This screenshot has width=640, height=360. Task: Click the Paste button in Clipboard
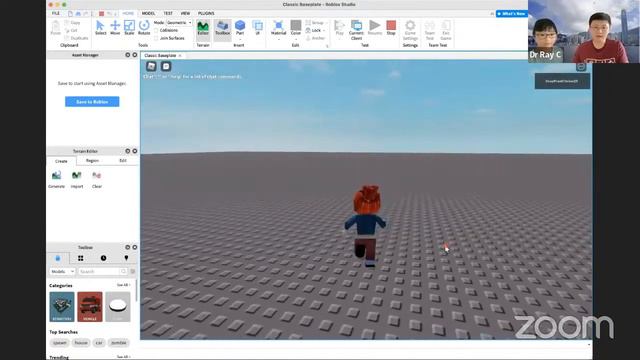coord(56,28)
